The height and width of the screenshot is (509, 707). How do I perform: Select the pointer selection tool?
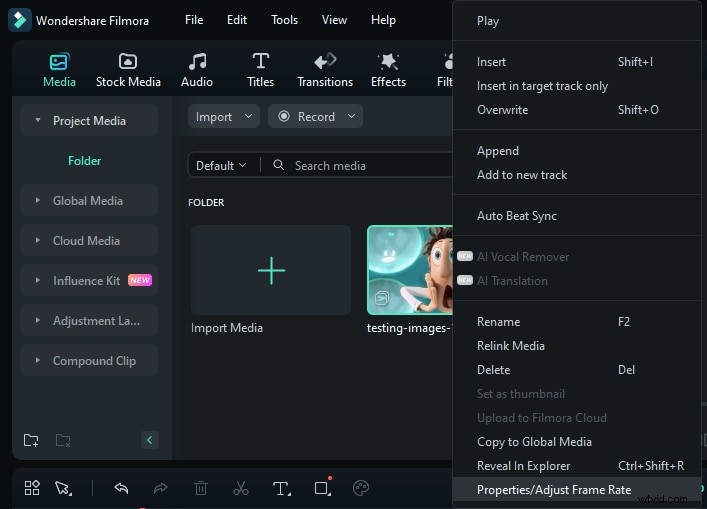coord(63,488)
